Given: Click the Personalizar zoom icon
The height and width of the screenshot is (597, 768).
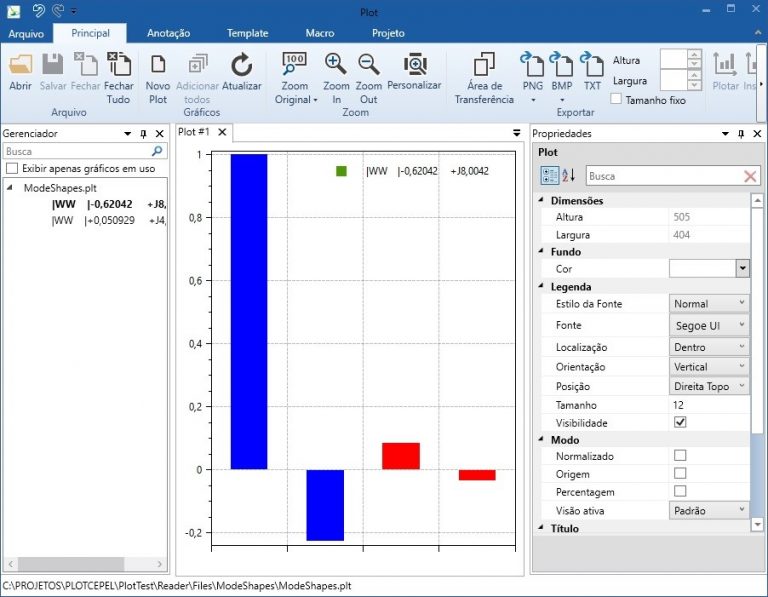Looking at the screenshot, I should click(x=414, y=66).
